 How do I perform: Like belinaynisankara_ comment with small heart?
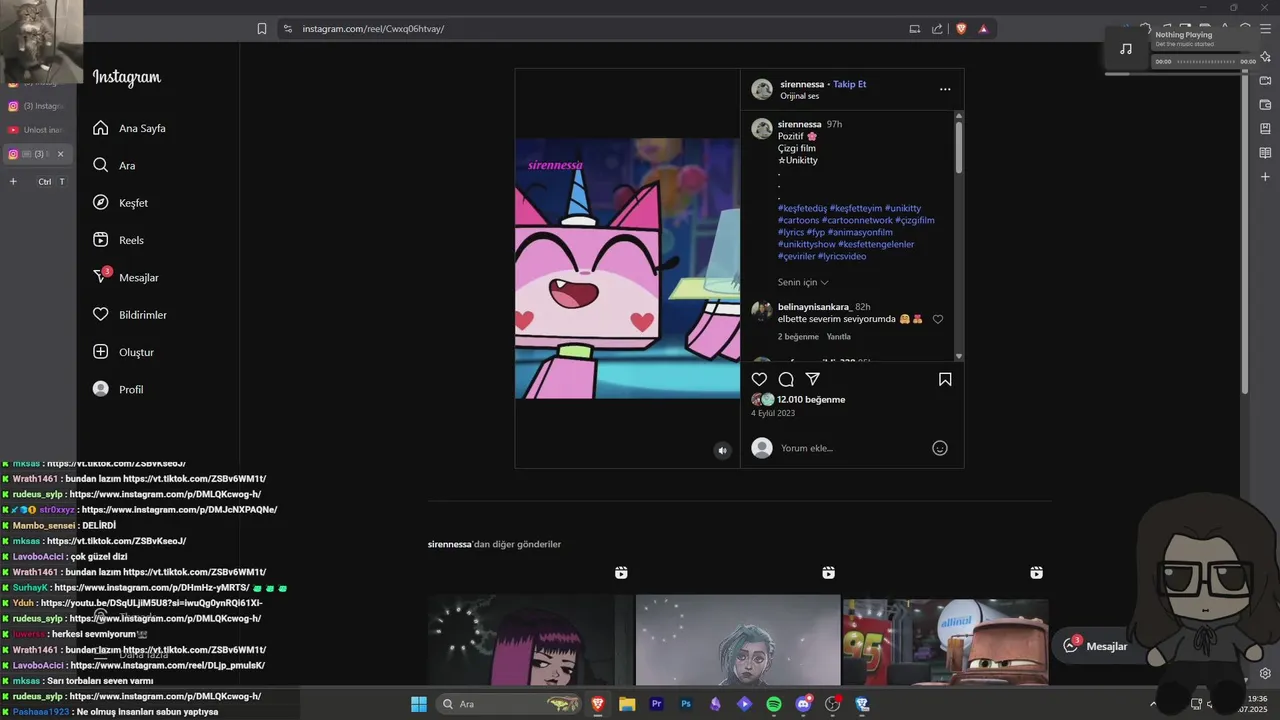(938, 319)
